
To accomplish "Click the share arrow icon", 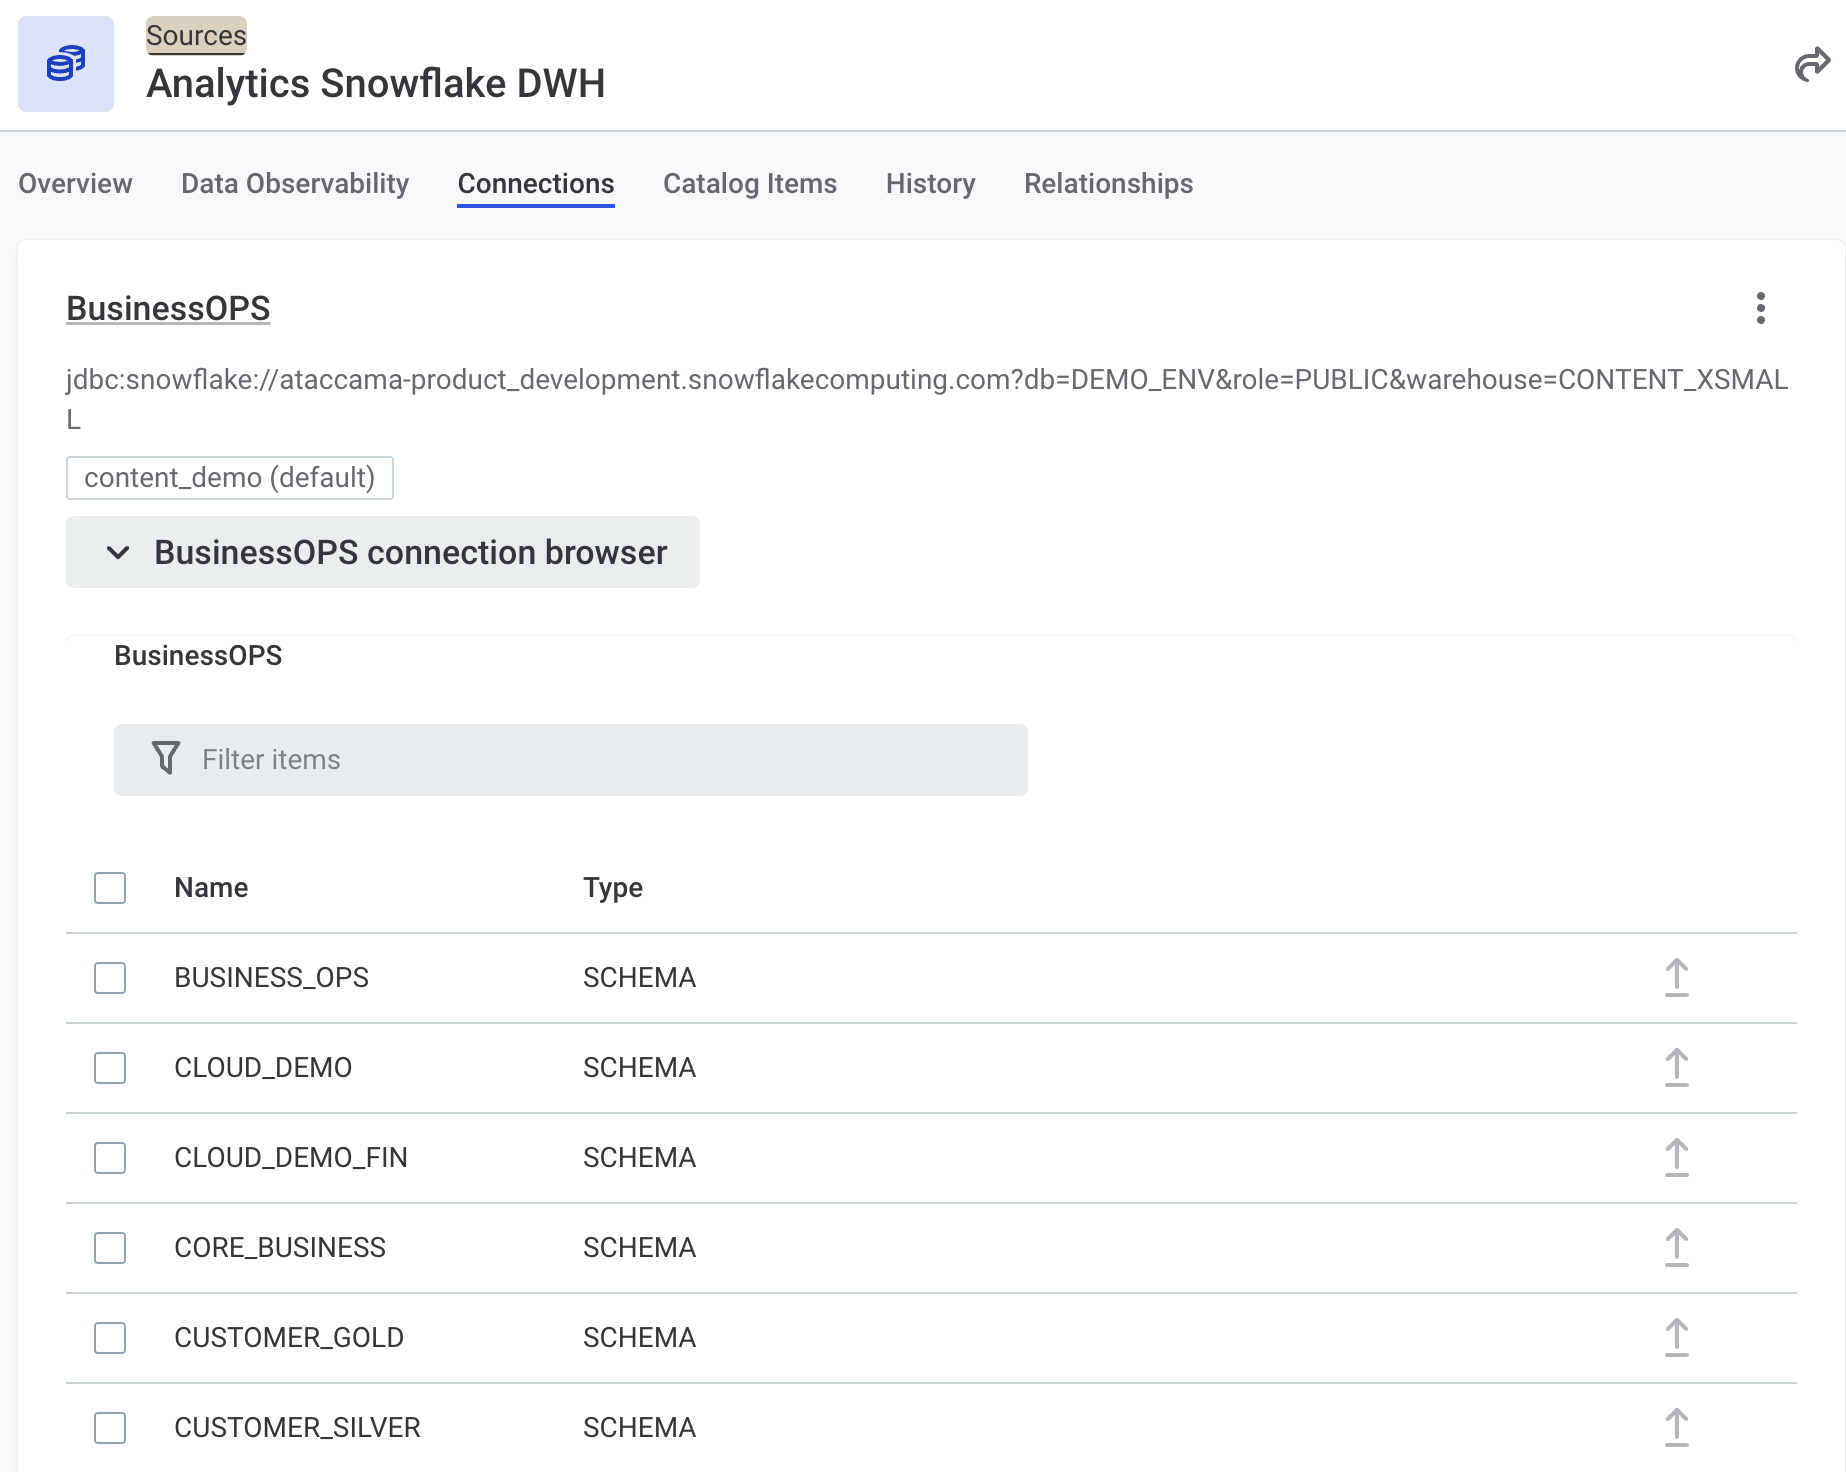I will pyautogui.click(x=1812, y=65).
